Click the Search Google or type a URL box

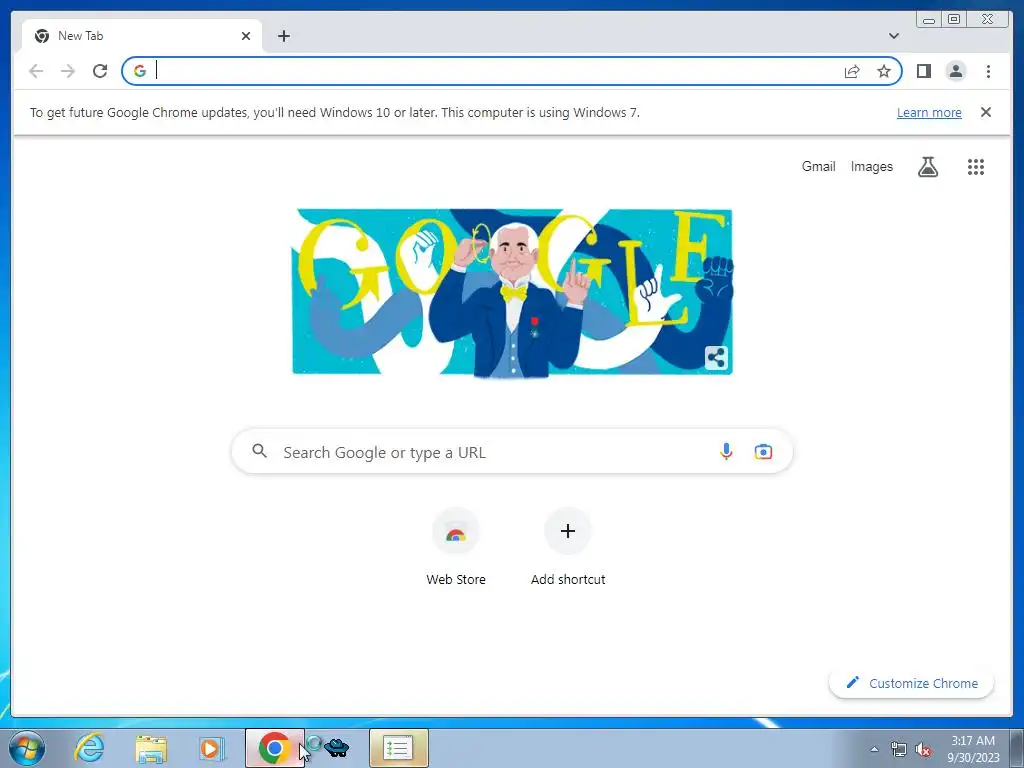tap(512, 451)
